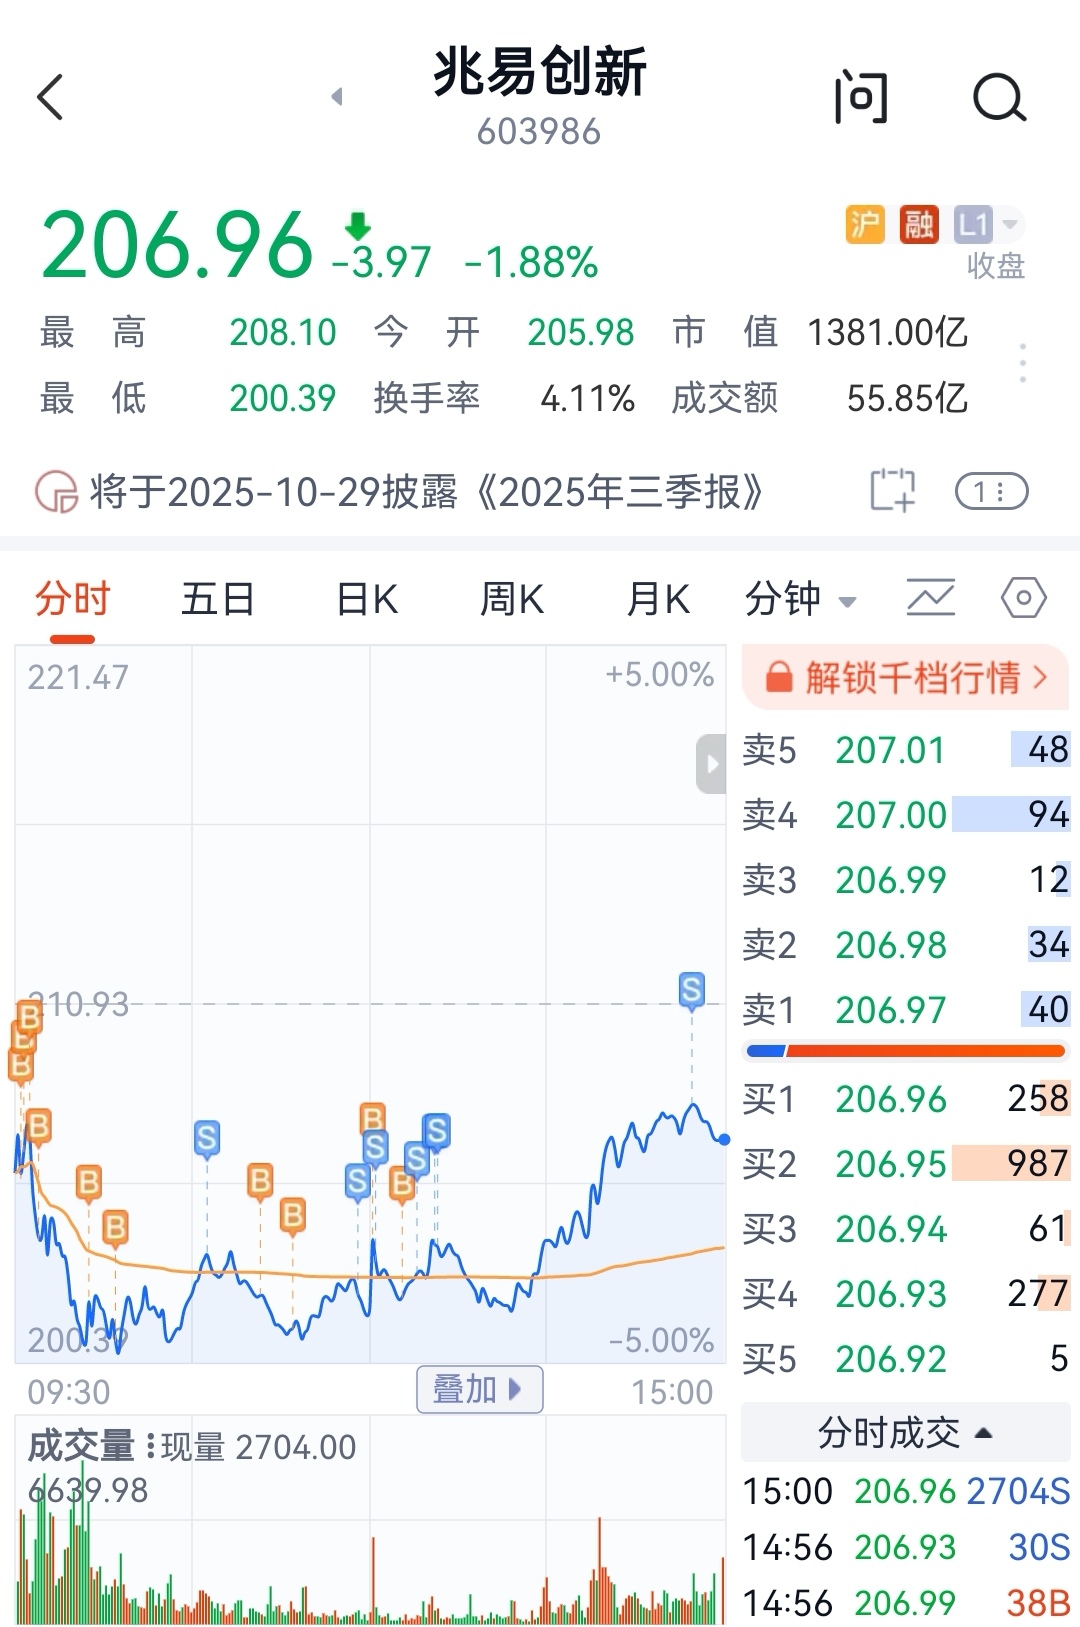Switch to the 五日 tab
The width and height of the screenshot is (1080, 1627).
217,600
